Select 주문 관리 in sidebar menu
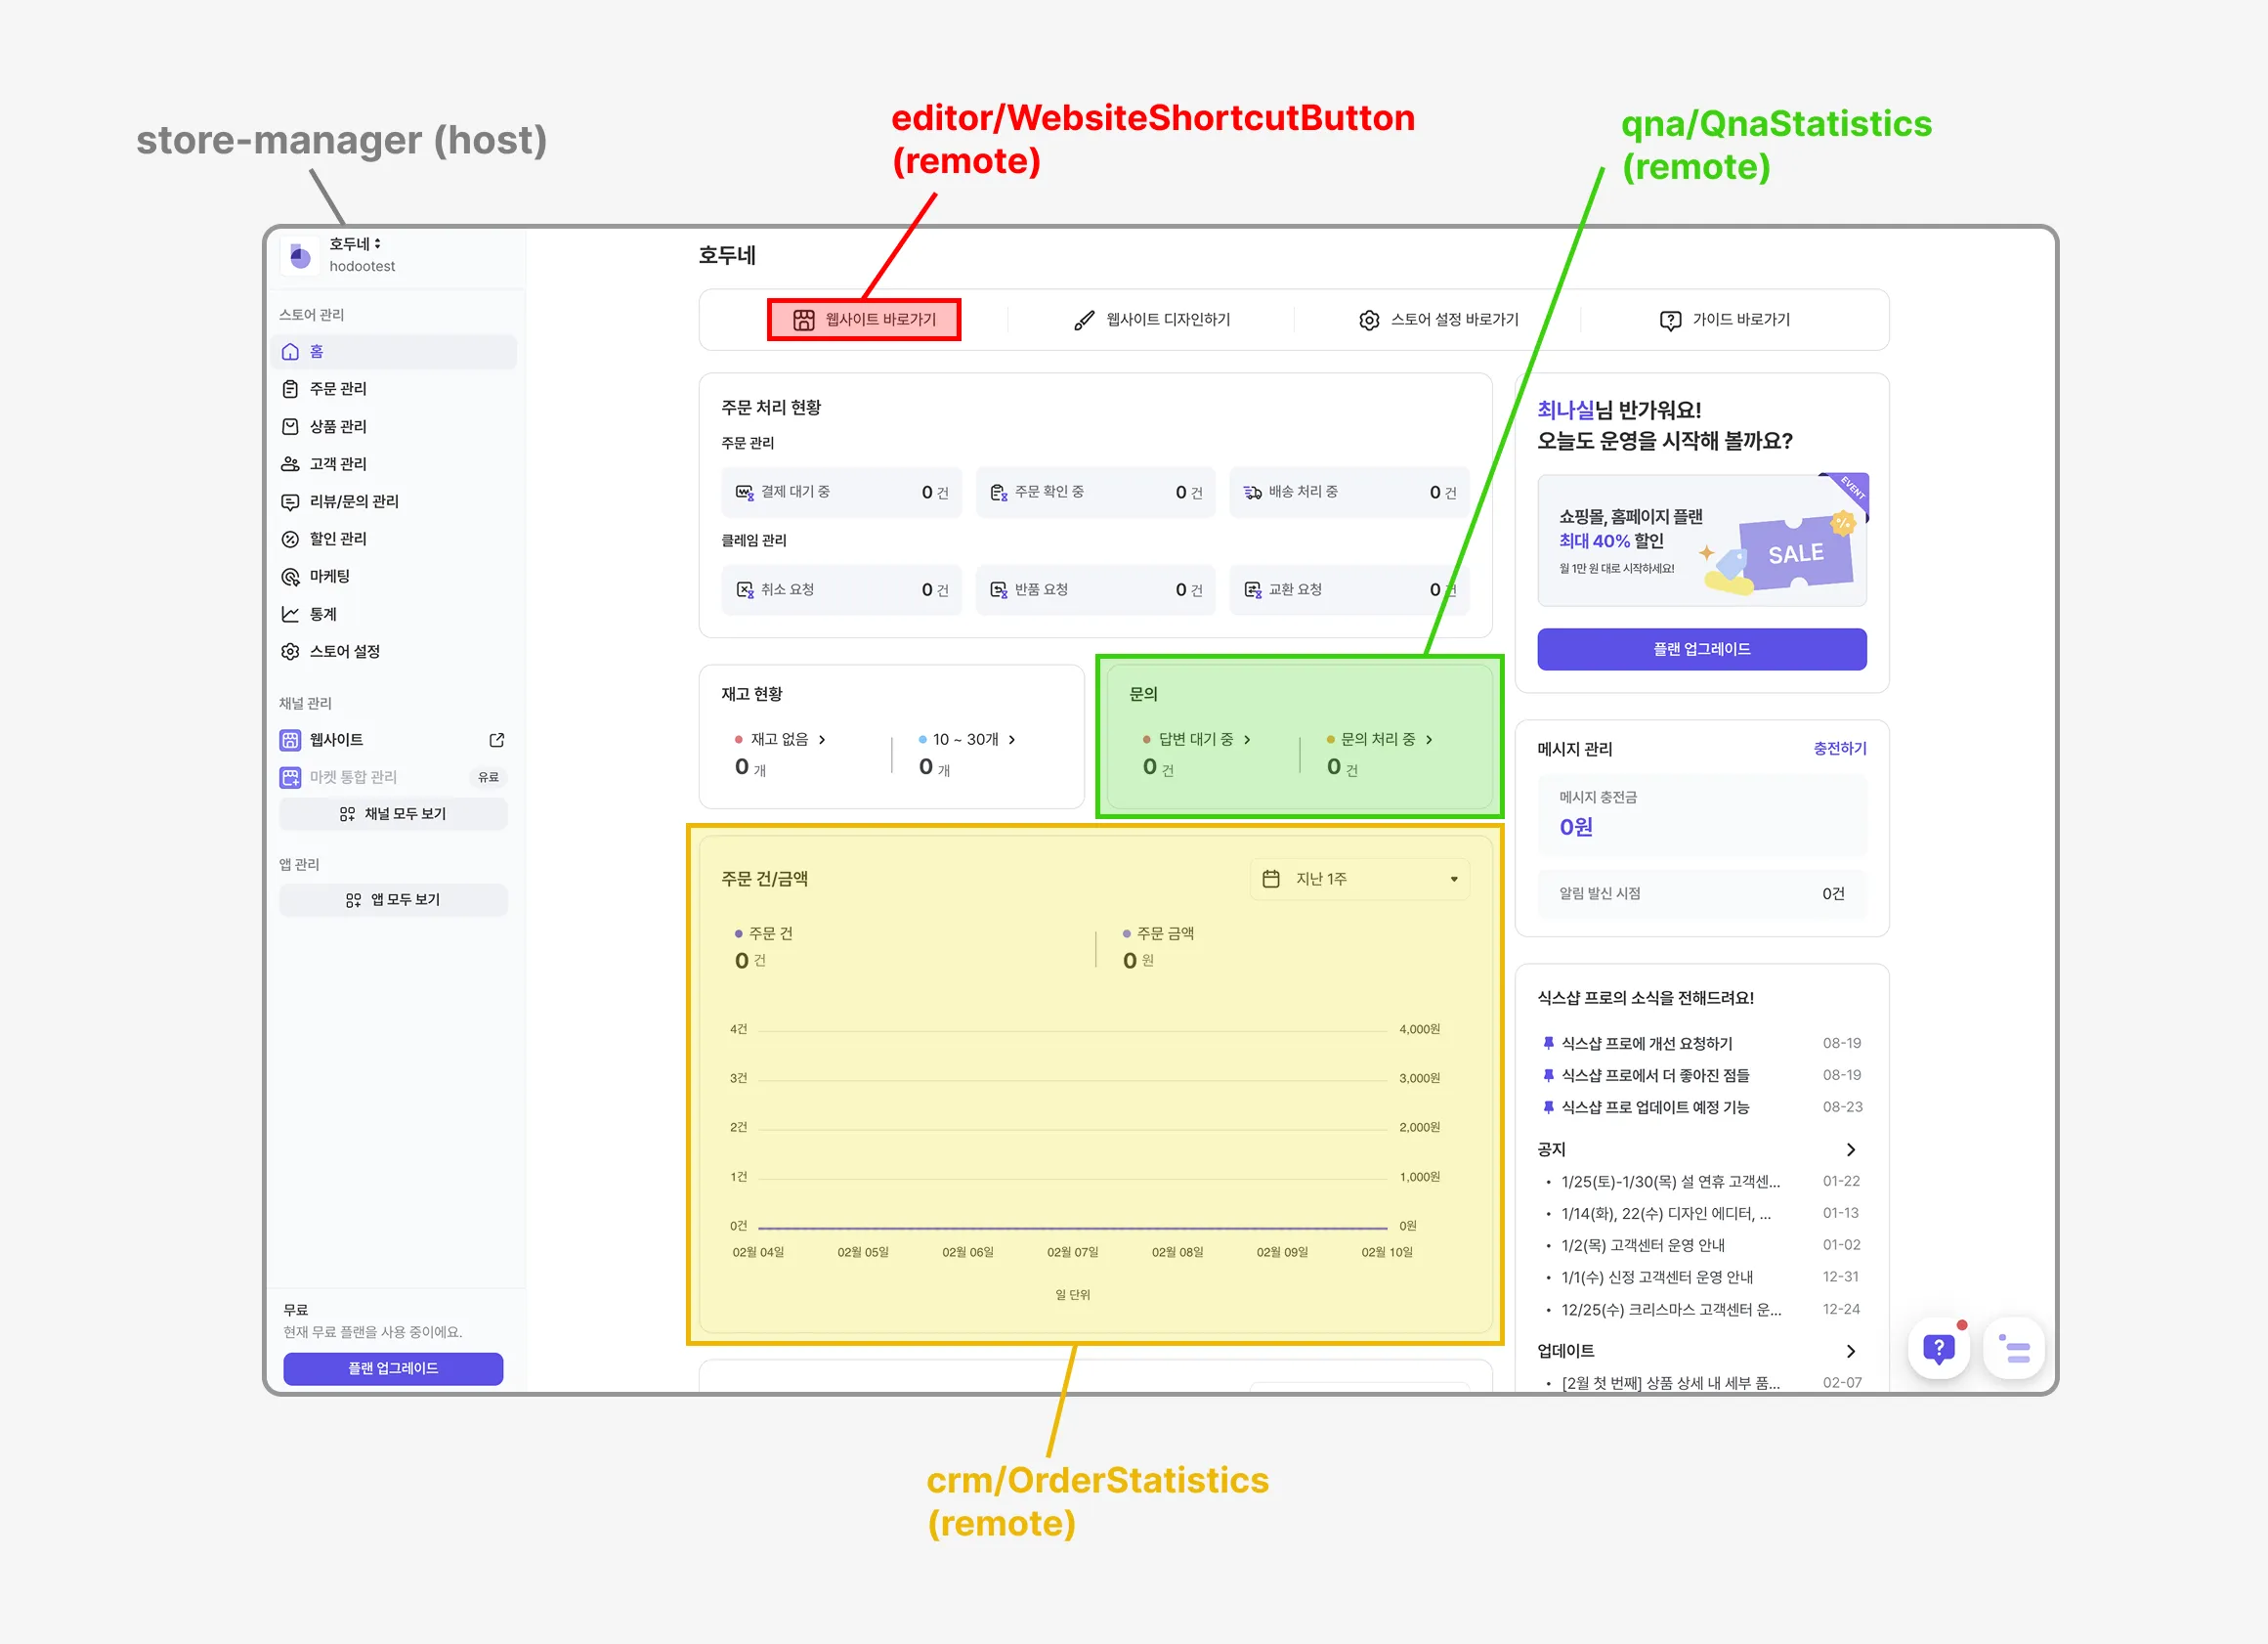The image size is (2268, 1644). [338, 389]
